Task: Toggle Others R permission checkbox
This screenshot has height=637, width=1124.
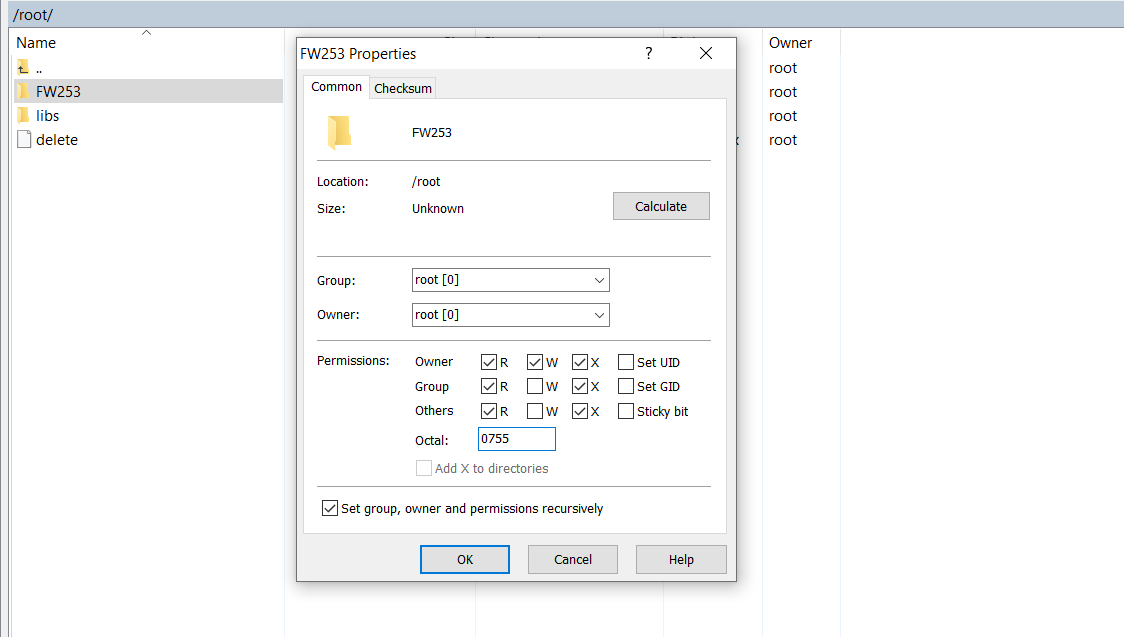Action: coord(489,411)
